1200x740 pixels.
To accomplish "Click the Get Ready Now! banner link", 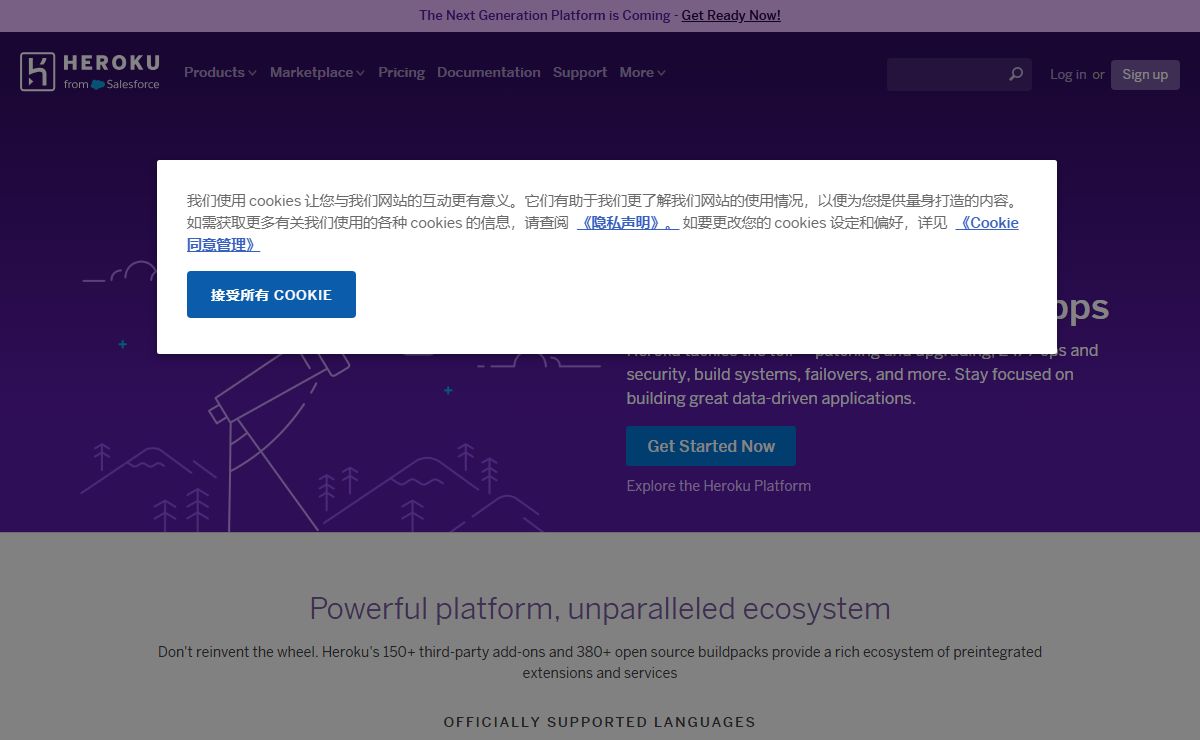I will (731, 15).
